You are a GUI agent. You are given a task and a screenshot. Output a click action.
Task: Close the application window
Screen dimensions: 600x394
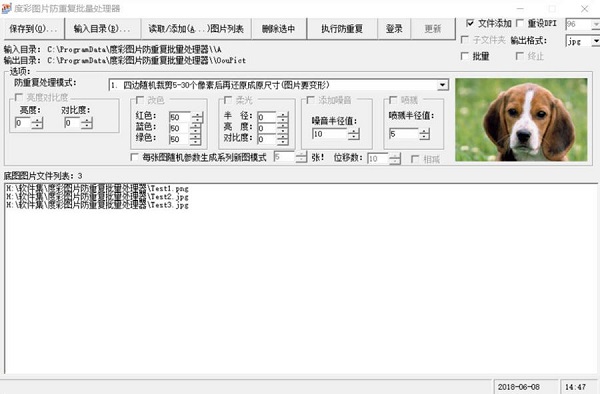coord(584,8)
